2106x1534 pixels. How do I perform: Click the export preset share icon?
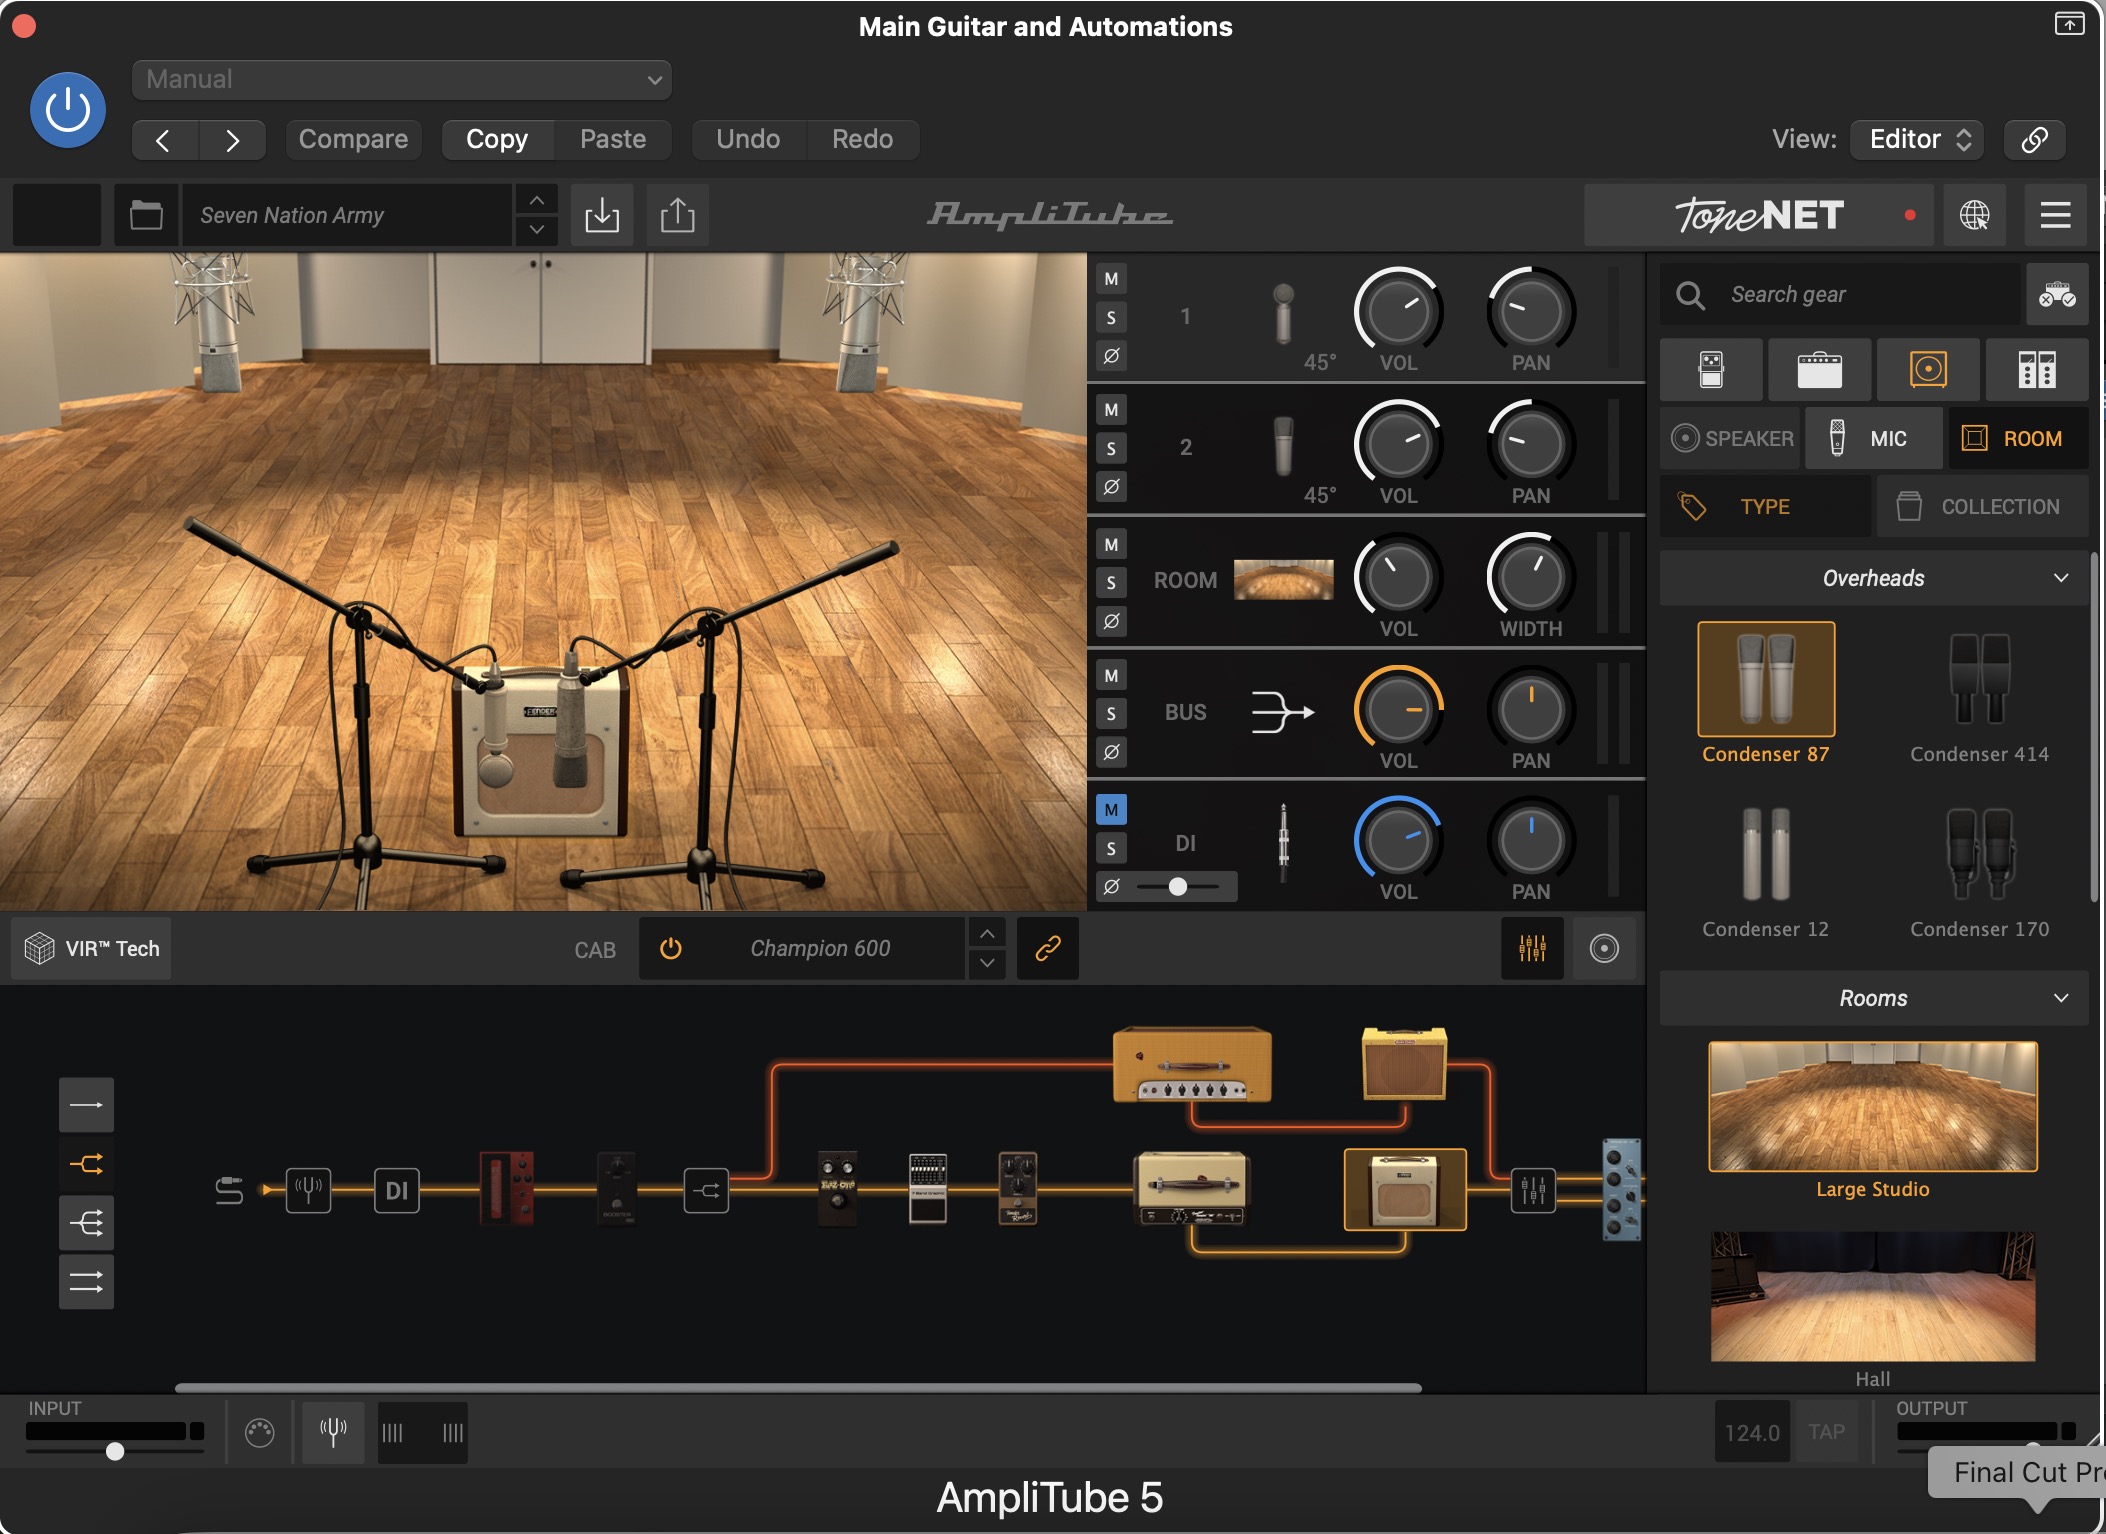click(x=677, y=215)
